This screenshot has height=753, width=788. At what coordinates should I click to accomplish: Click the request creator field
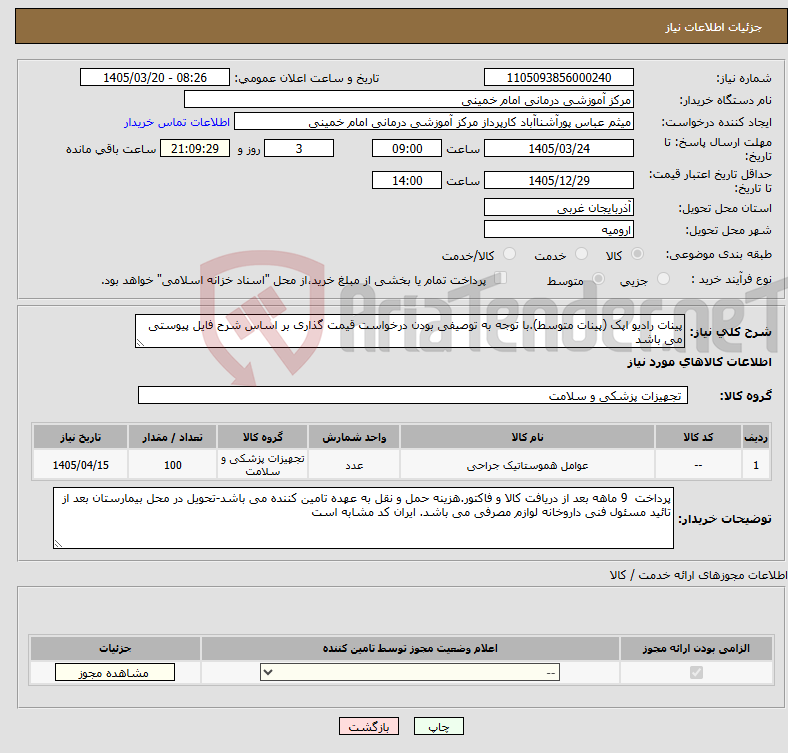click(x=434, y=122)
